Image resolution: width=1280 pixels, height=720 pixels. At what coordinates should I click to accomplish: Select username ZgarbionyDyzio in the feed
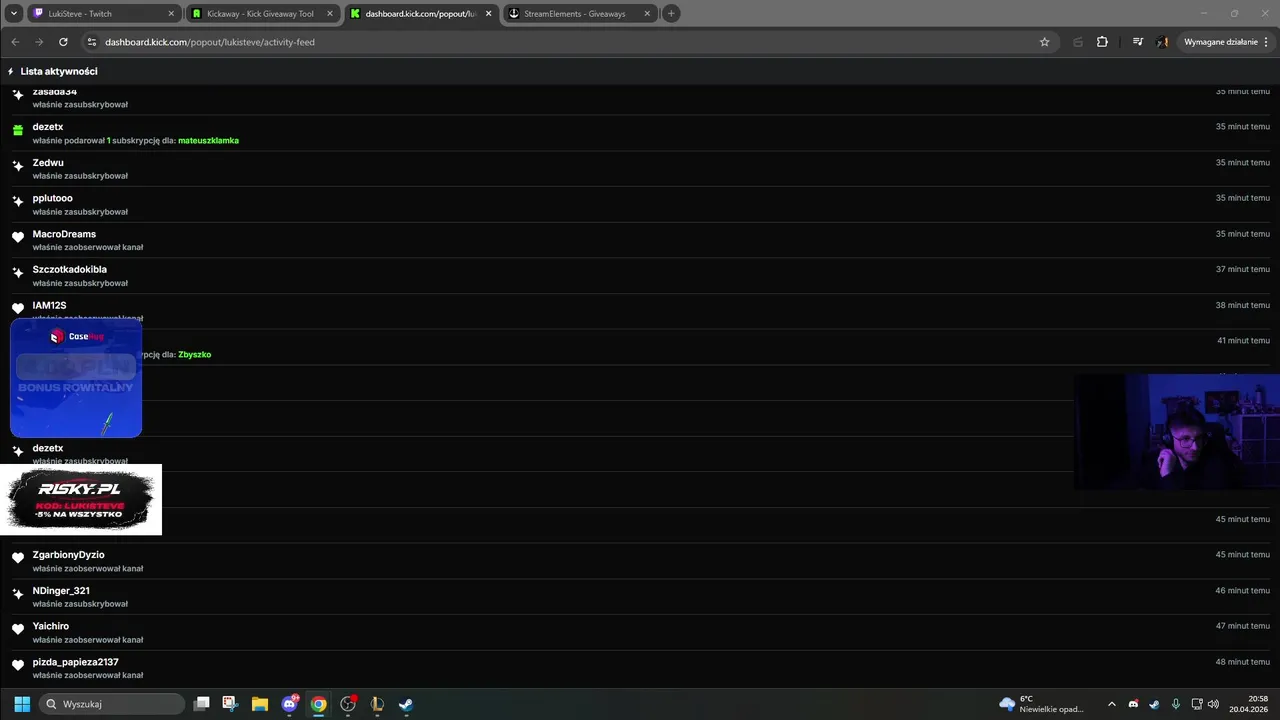pos(68,555)
